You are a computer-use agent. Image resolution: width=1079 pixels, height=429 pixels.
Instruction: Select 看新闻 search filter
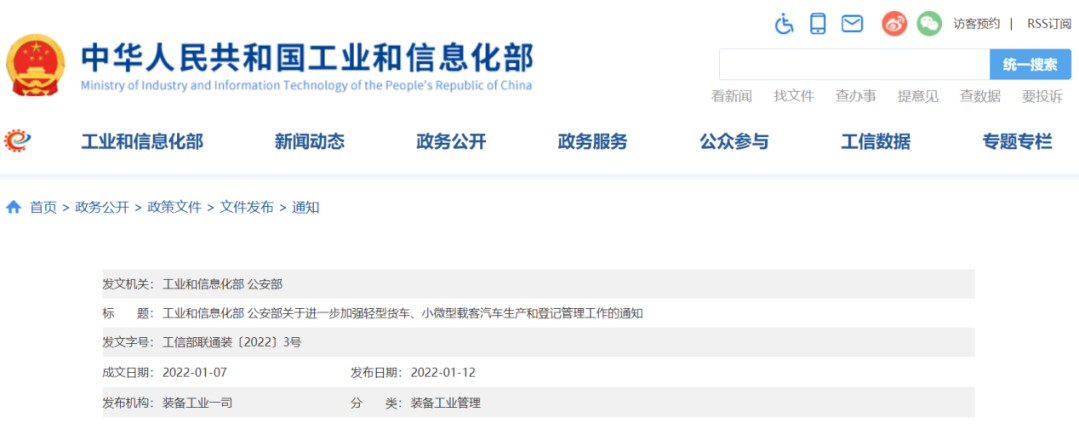click(x=731, y=96)
